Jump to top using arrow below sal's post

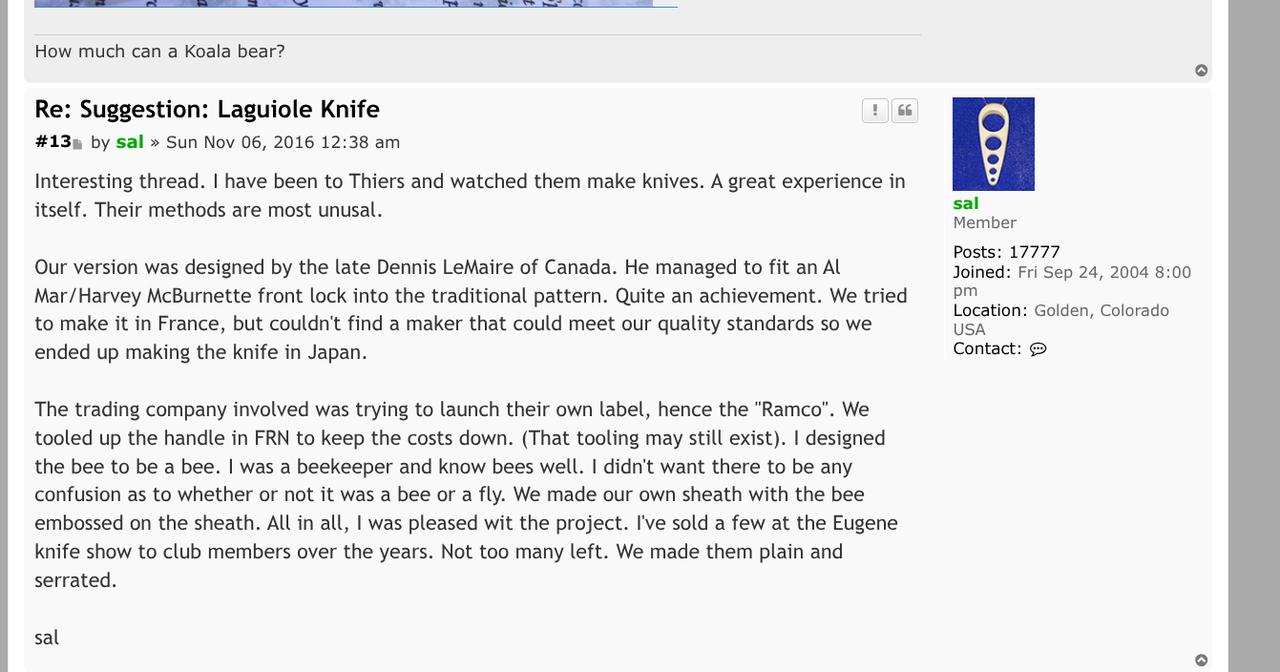pos(1201,660)
